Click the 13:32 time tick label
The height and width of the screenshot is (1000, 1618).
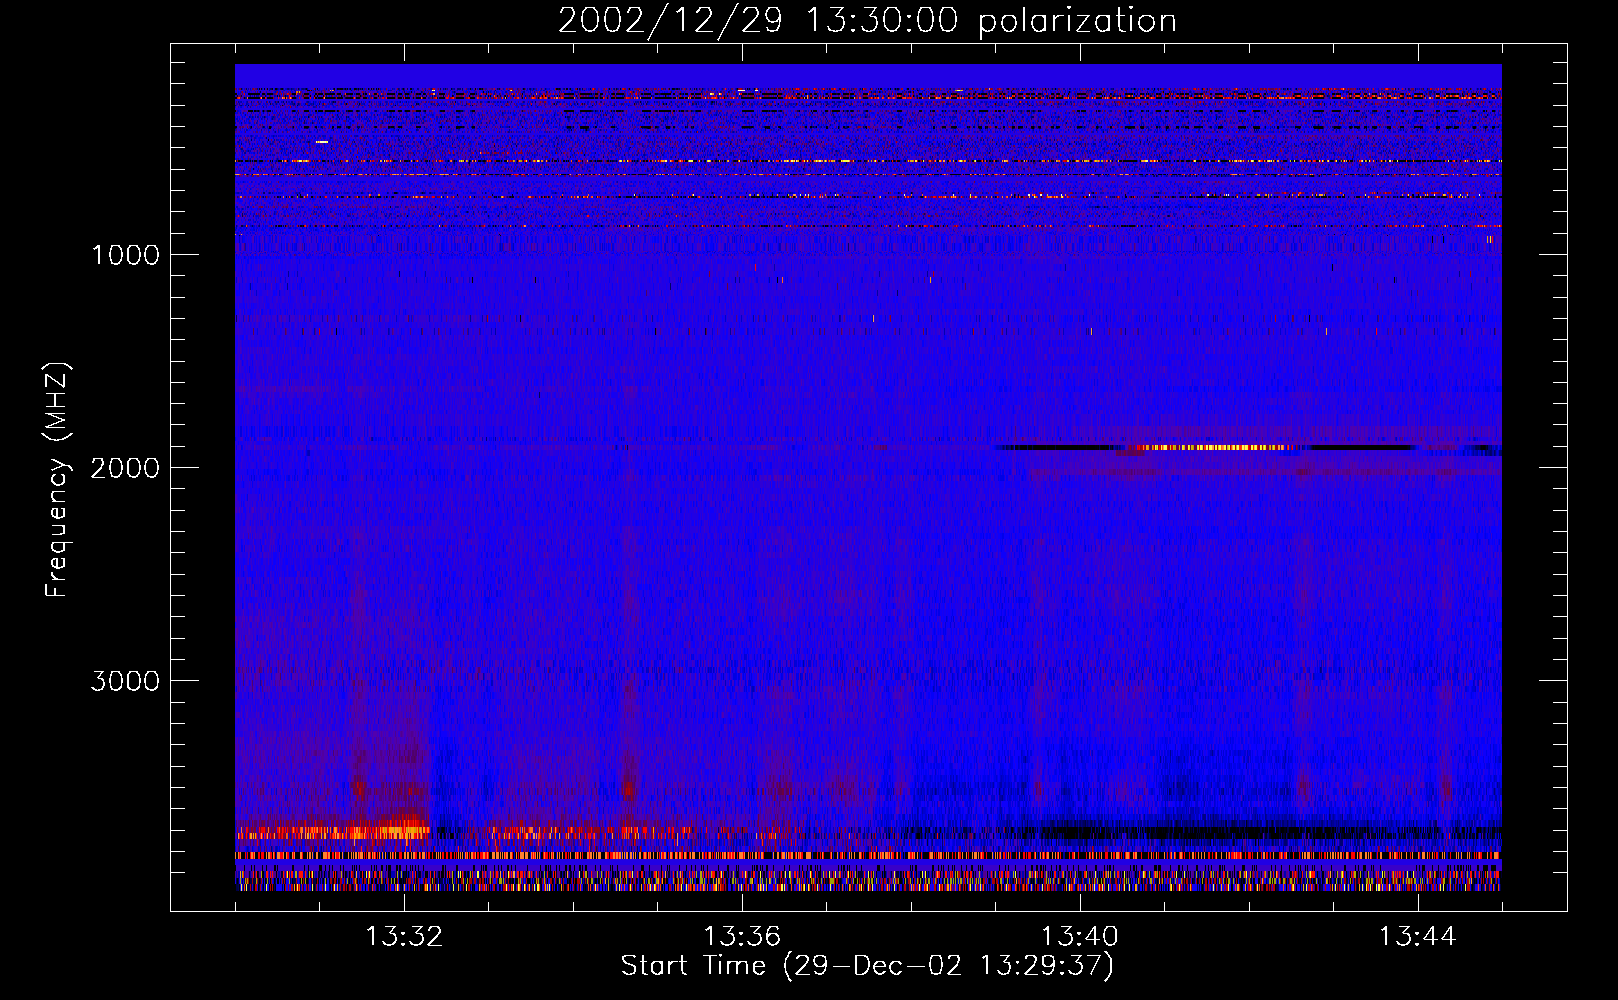pyautogui.click(x=404, y=937)
